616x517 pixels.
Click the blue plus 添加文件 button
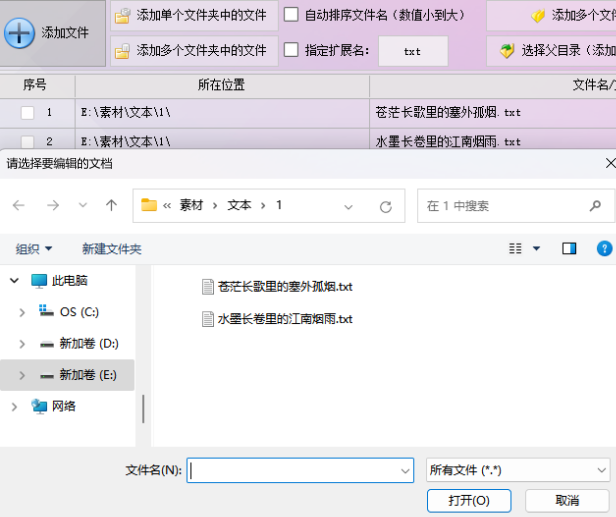coord(52,33)
